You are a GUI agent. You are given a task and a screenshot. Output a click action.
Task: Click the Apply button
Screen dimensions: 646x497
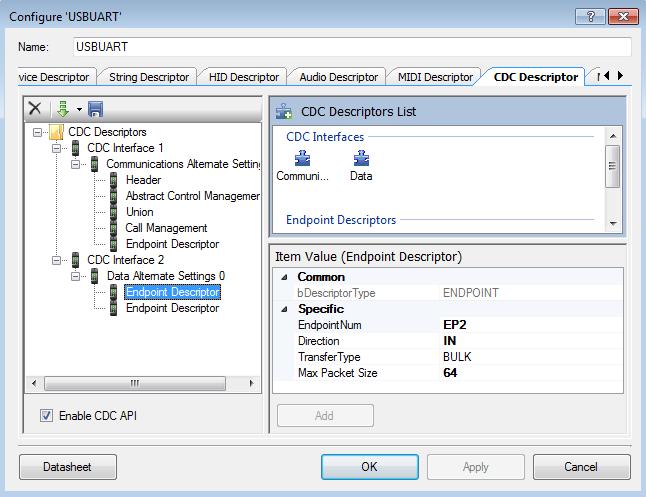[475, 467]
